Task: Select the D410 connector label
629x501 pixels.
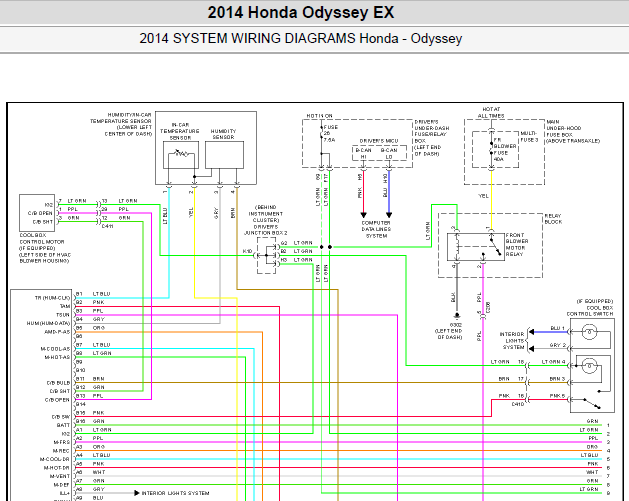Action: pos(518,404)
